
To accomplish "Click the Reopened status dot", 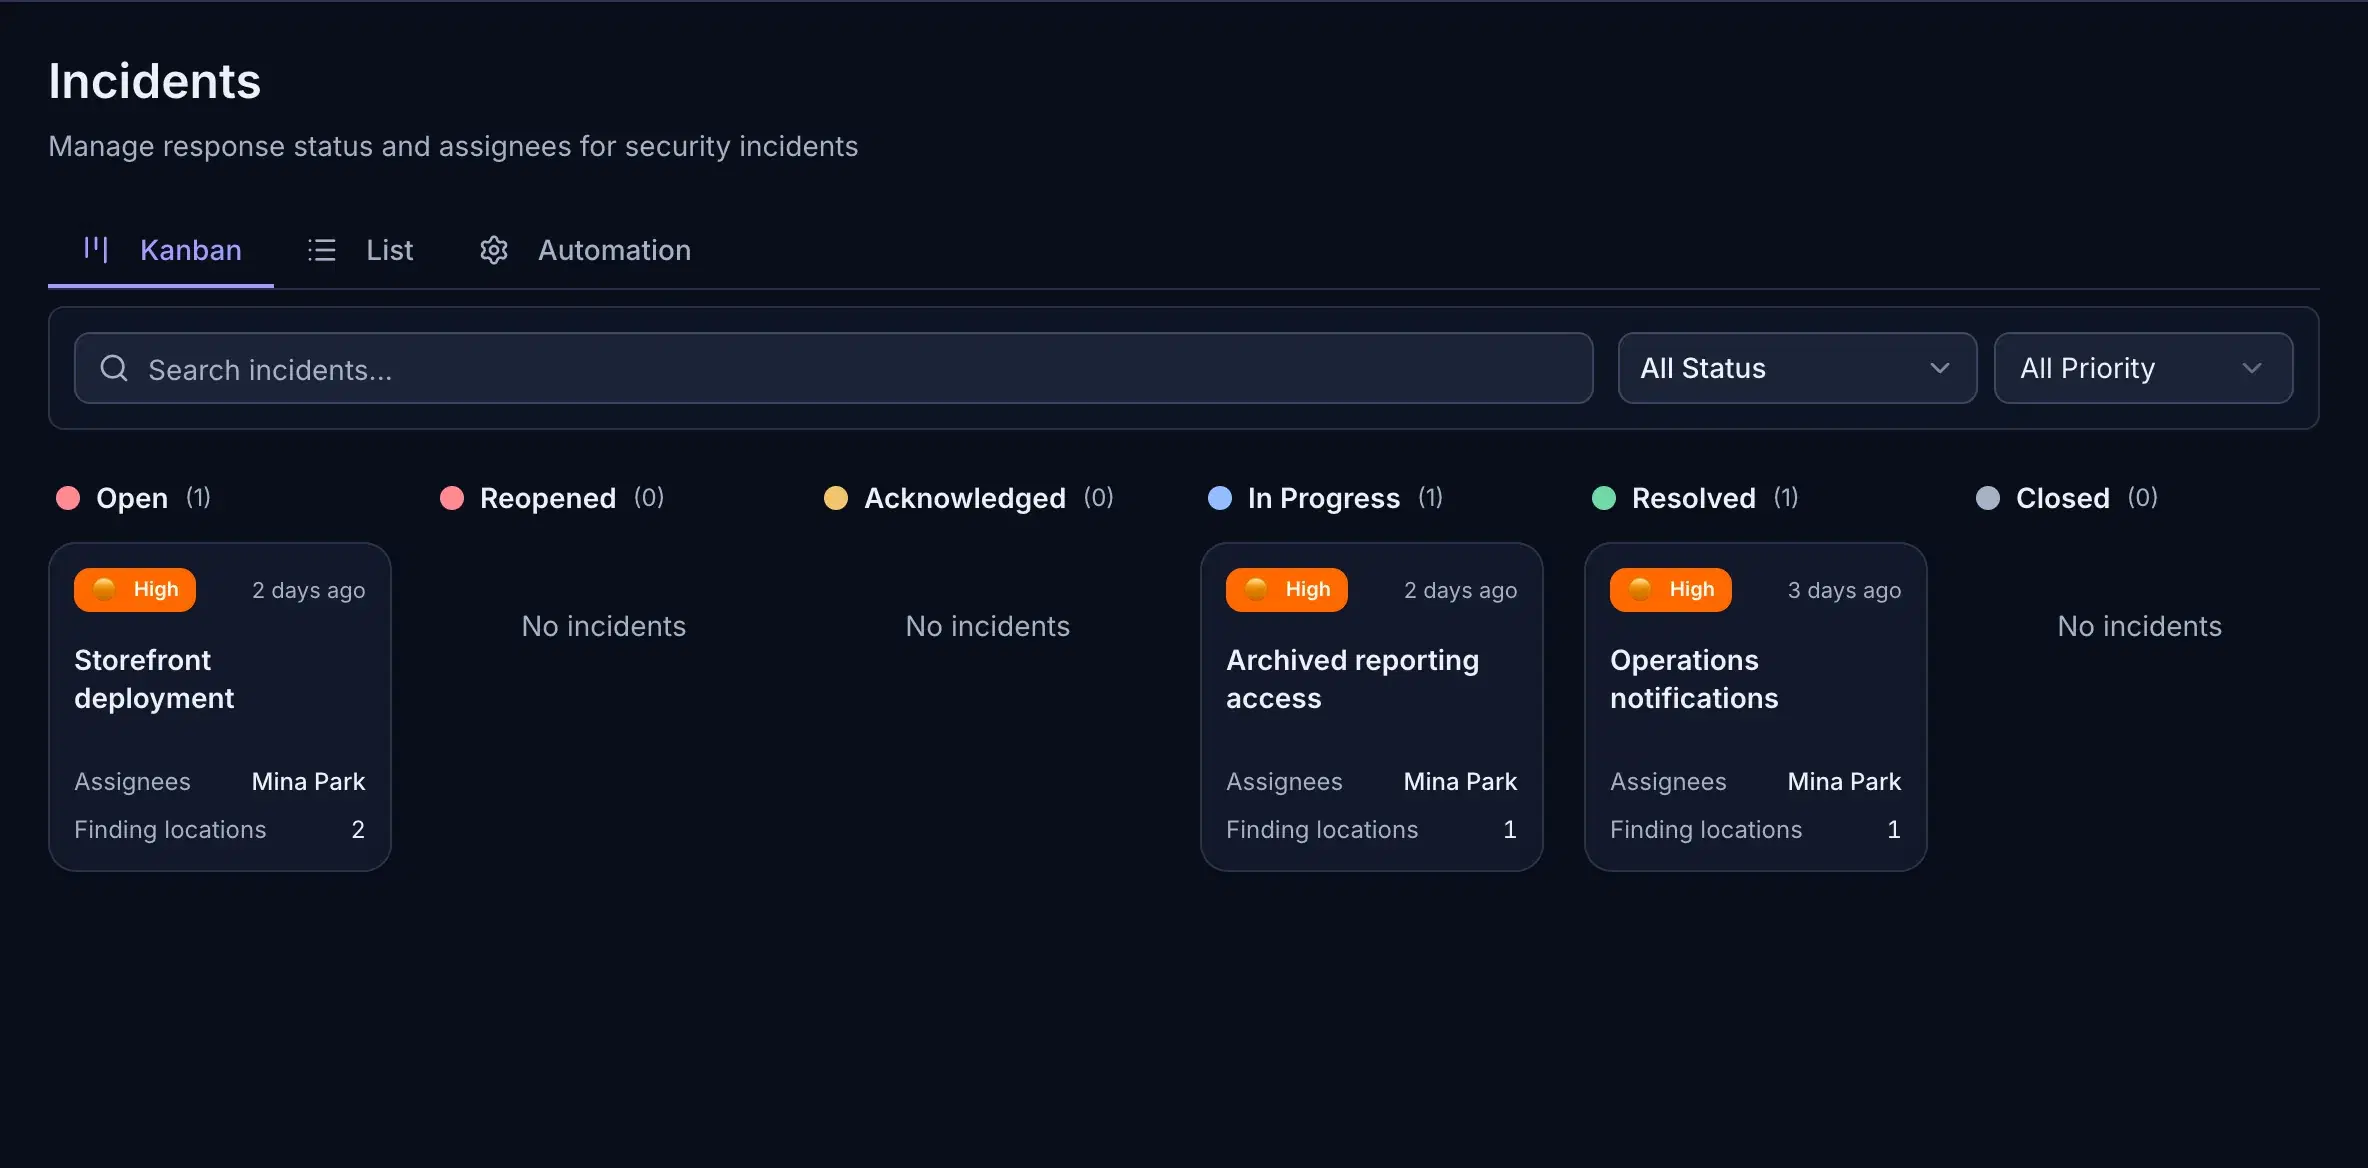I will click(452, 498).
